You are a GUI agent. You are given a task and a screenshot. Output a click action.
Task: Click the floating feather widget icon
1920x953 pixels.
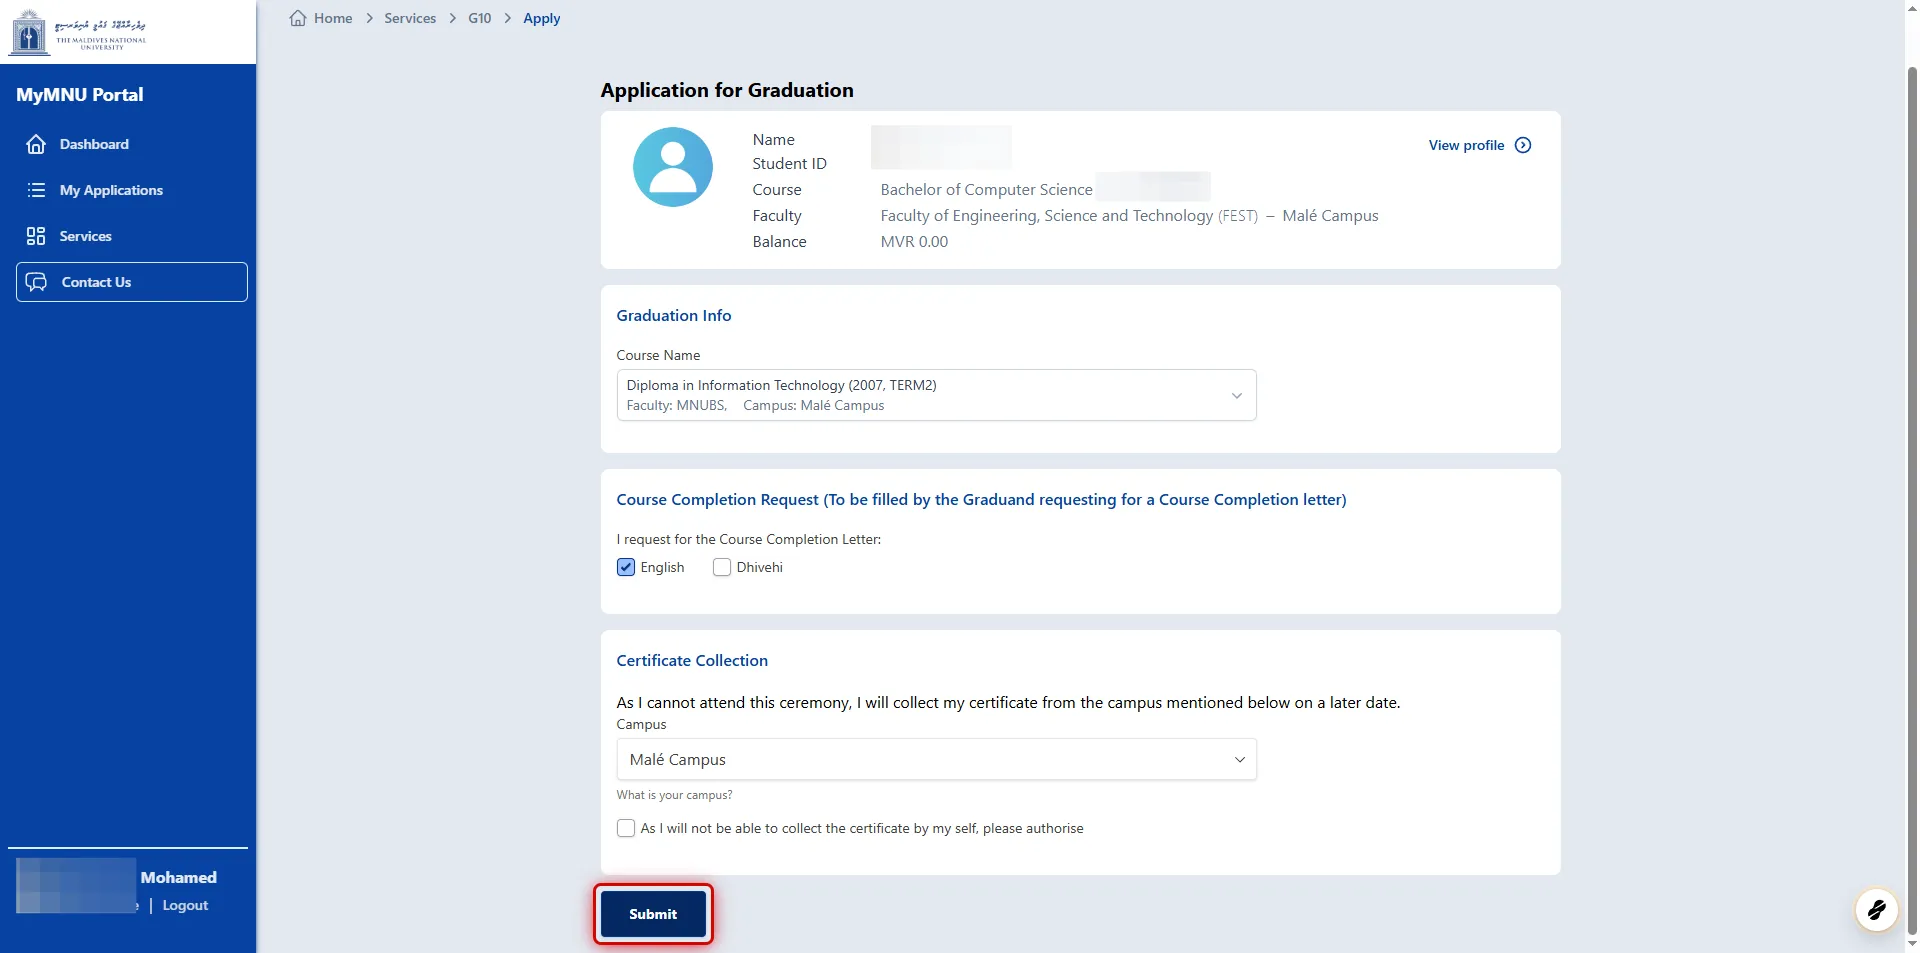tap(1876, 910)
